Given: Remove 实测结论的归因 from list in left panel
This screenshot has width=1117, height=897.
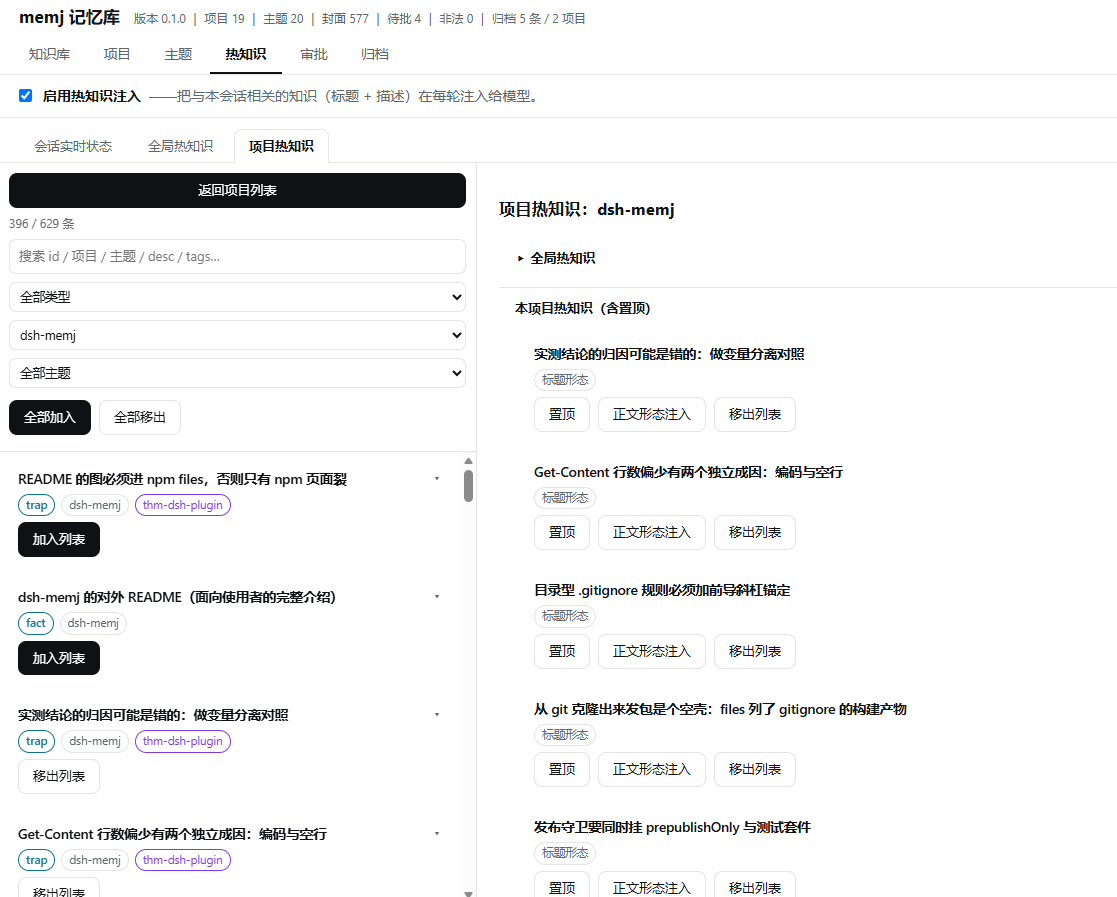Looking at the screenshot, I should pos(58,776).
